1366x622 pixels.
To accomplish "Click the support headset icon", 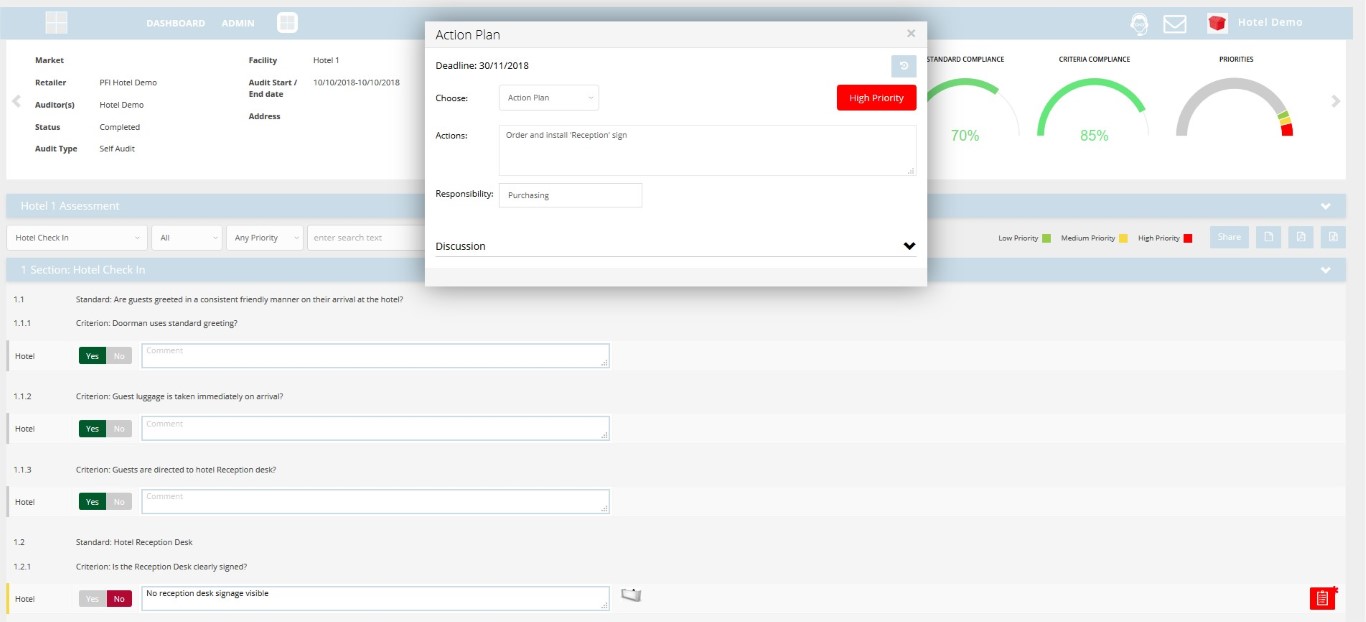I will click(x=1138, y=23).
